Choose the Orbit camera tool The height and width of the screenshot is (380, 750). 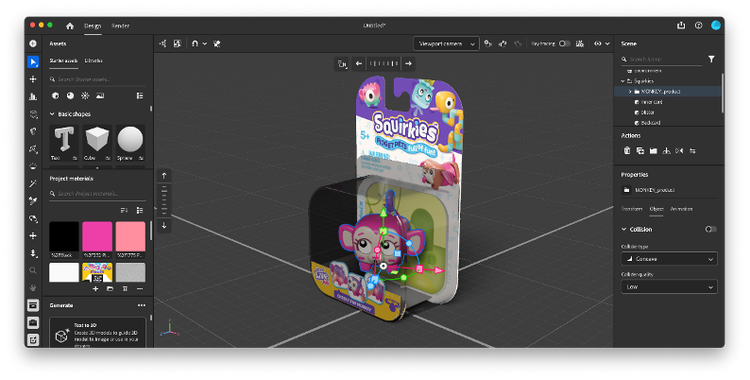pos(33,218)
